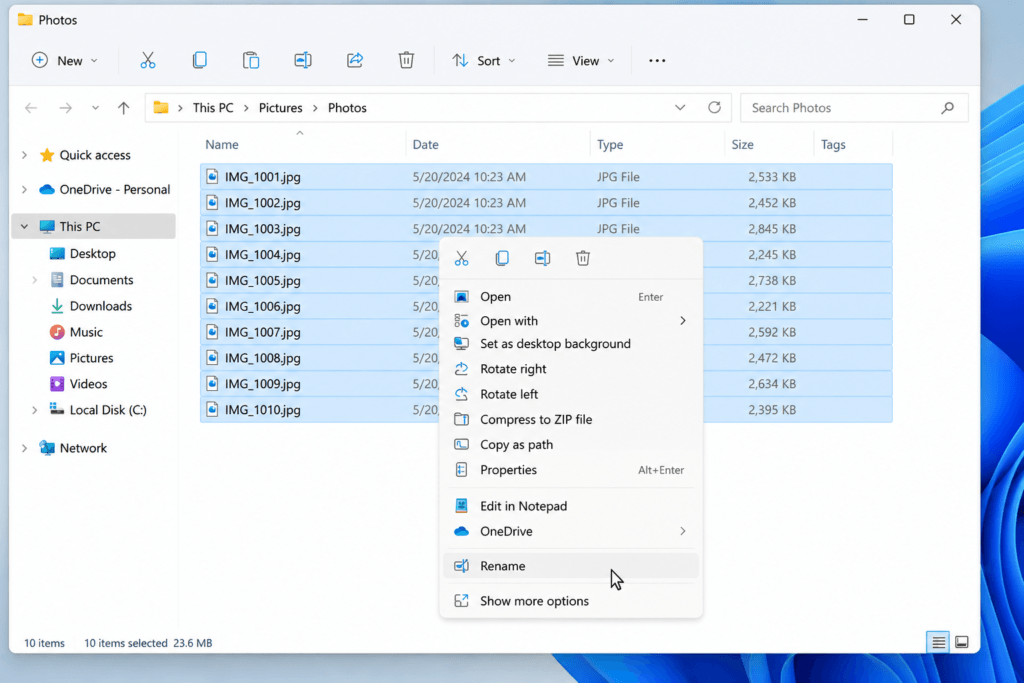Click the Copy icon in the context menu
The width and height of the screenshot is (1024, 683).
click(502, 258)
